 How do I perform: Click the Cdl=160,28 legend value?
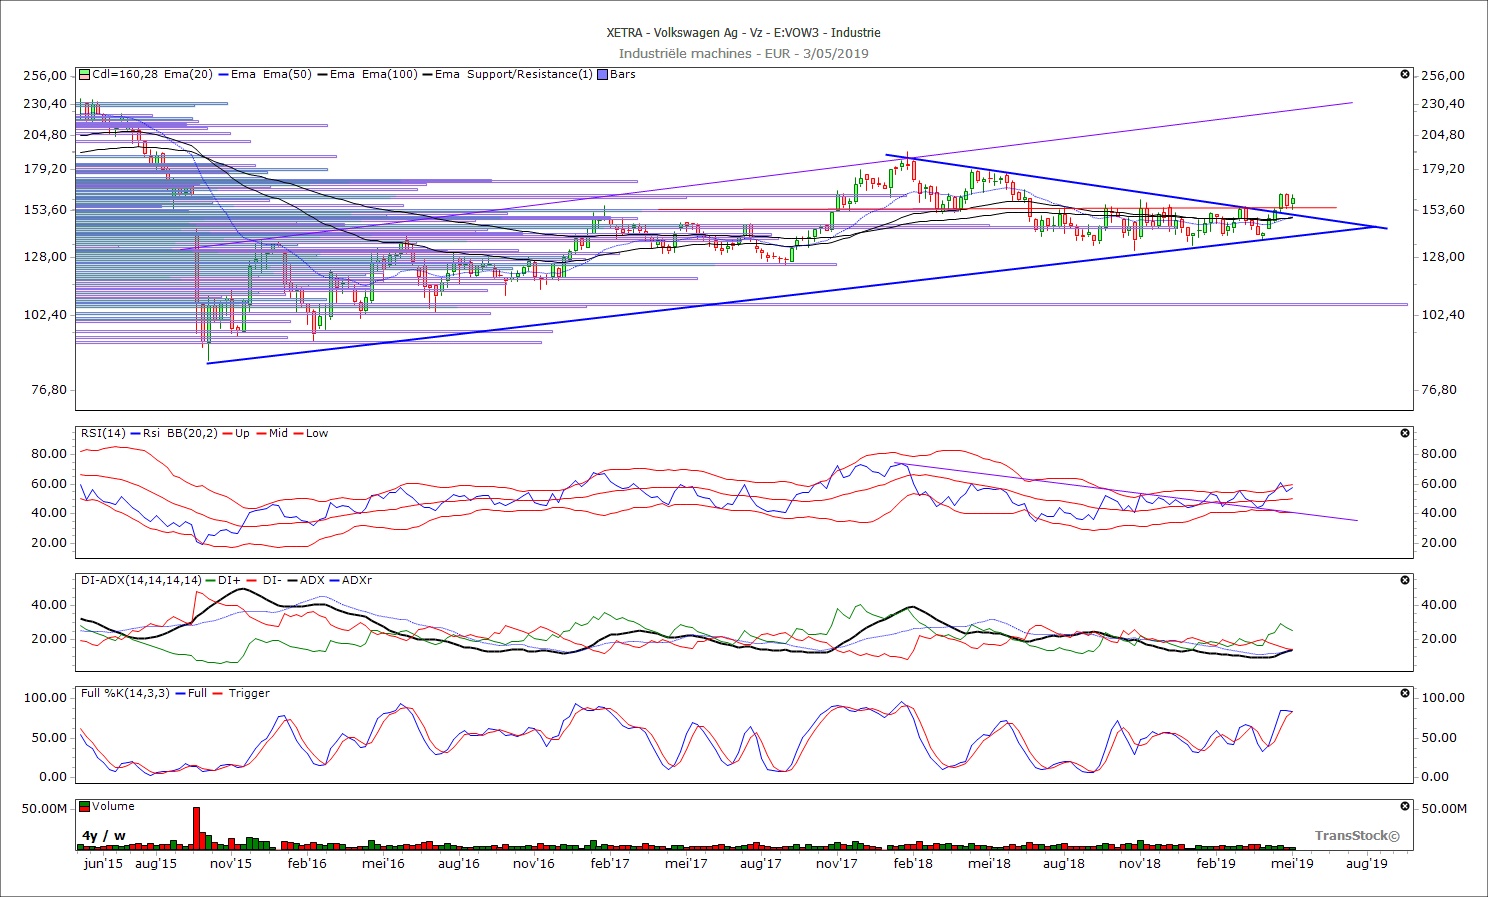click(x=125, y=74)
